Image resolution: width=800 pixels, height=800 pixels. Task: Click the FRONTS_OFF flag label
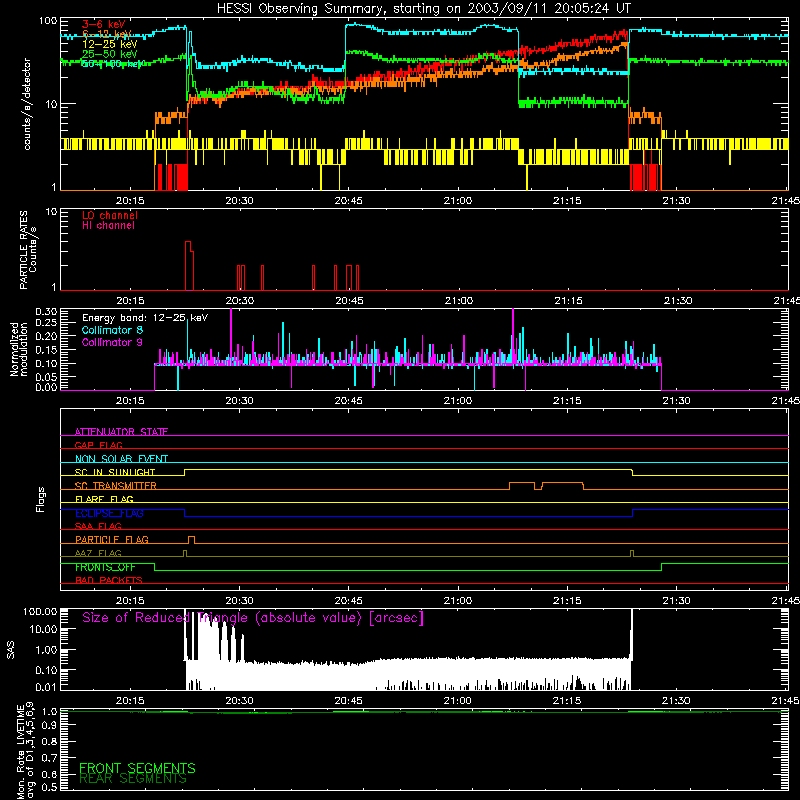[x=105, y=567]
